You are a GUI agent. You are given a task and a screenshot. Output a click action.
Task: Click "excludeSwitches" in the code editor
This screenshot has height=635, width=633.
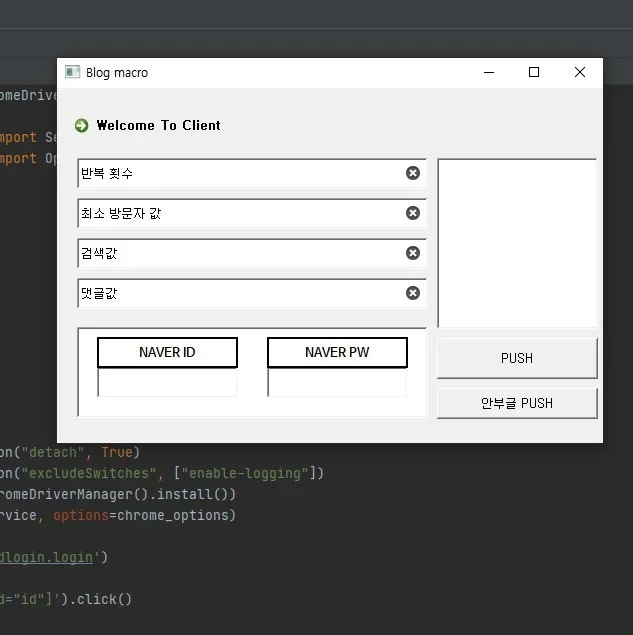coord(89,473)
